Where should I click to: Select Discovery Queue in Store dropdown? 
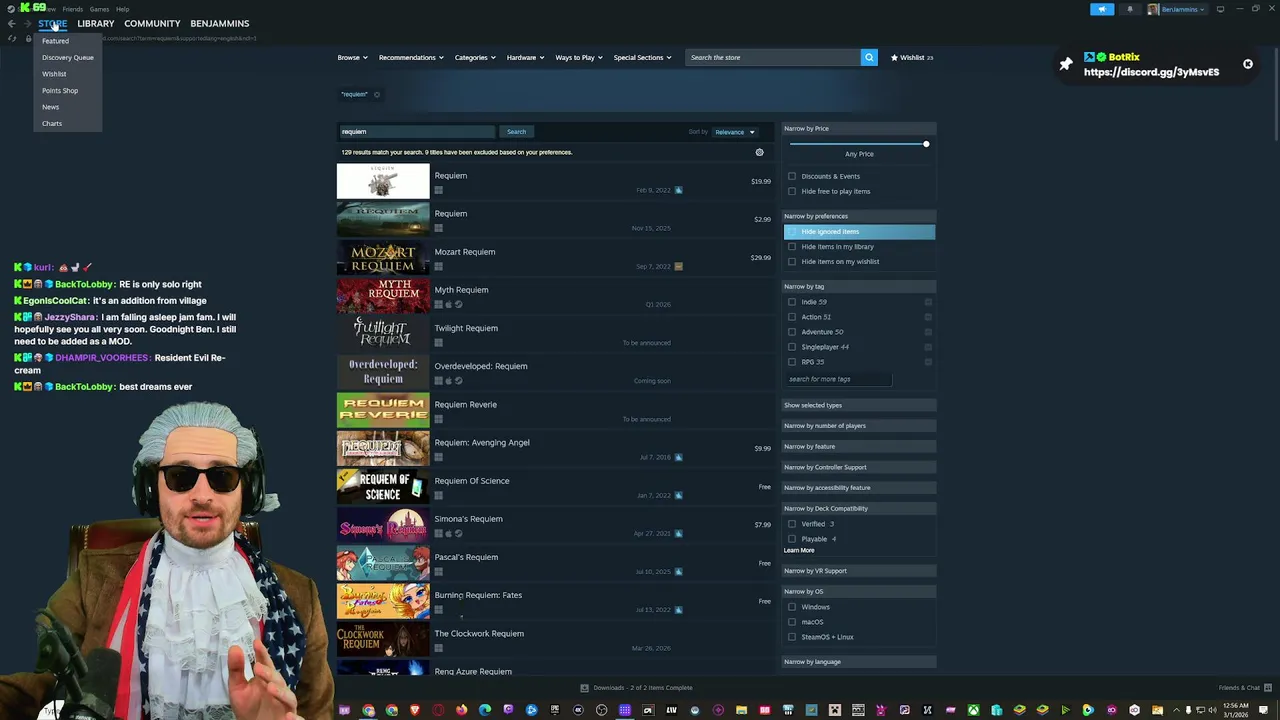coord(68,57)
